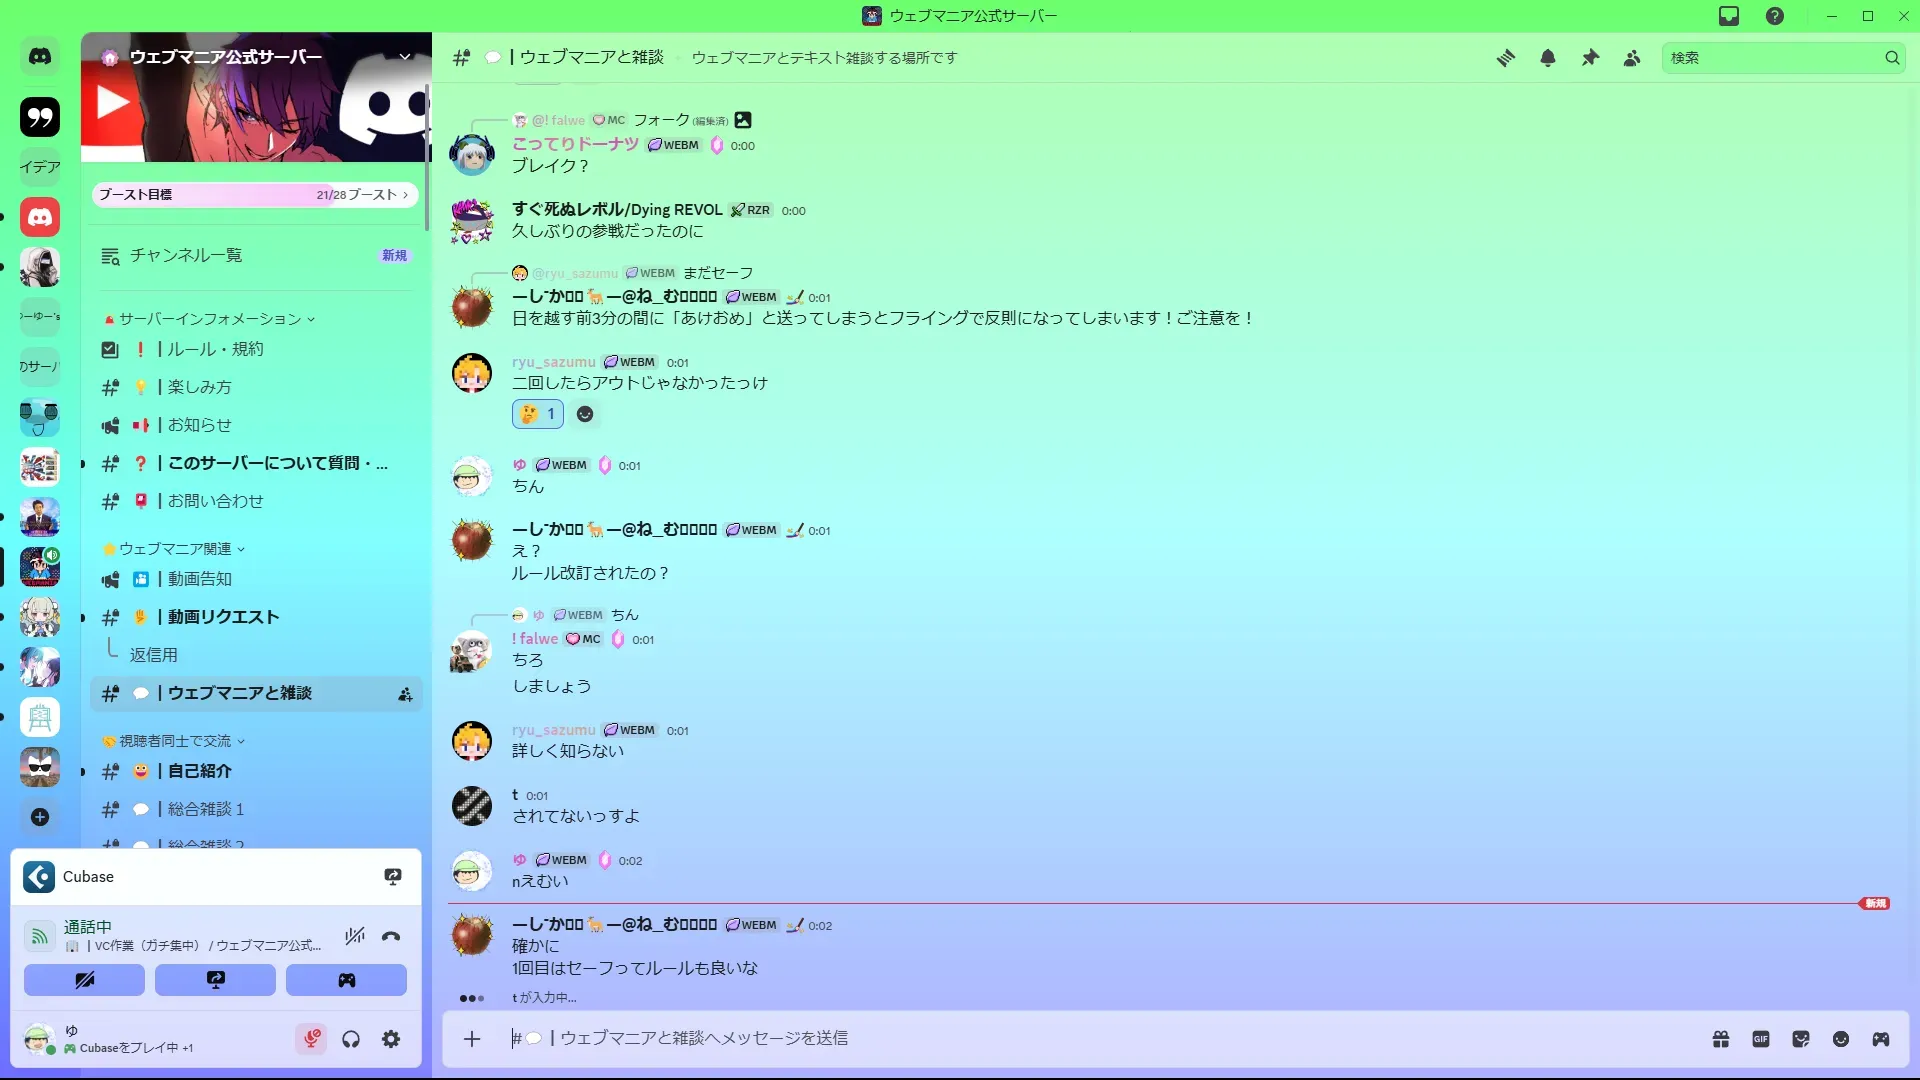Toggle camera on in voice panel

pyautogui.click(x=84, y=980)
